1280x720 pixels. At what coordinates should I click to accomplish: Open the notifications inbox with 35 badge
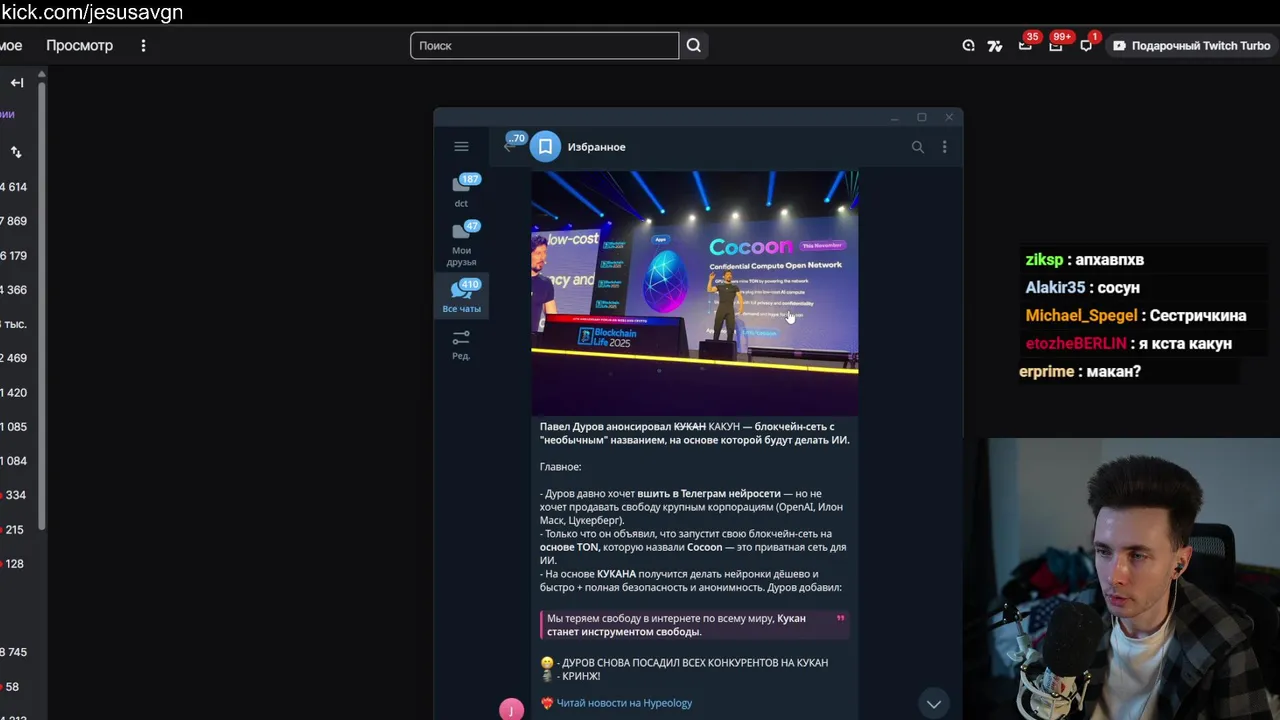pos(1026,45)
